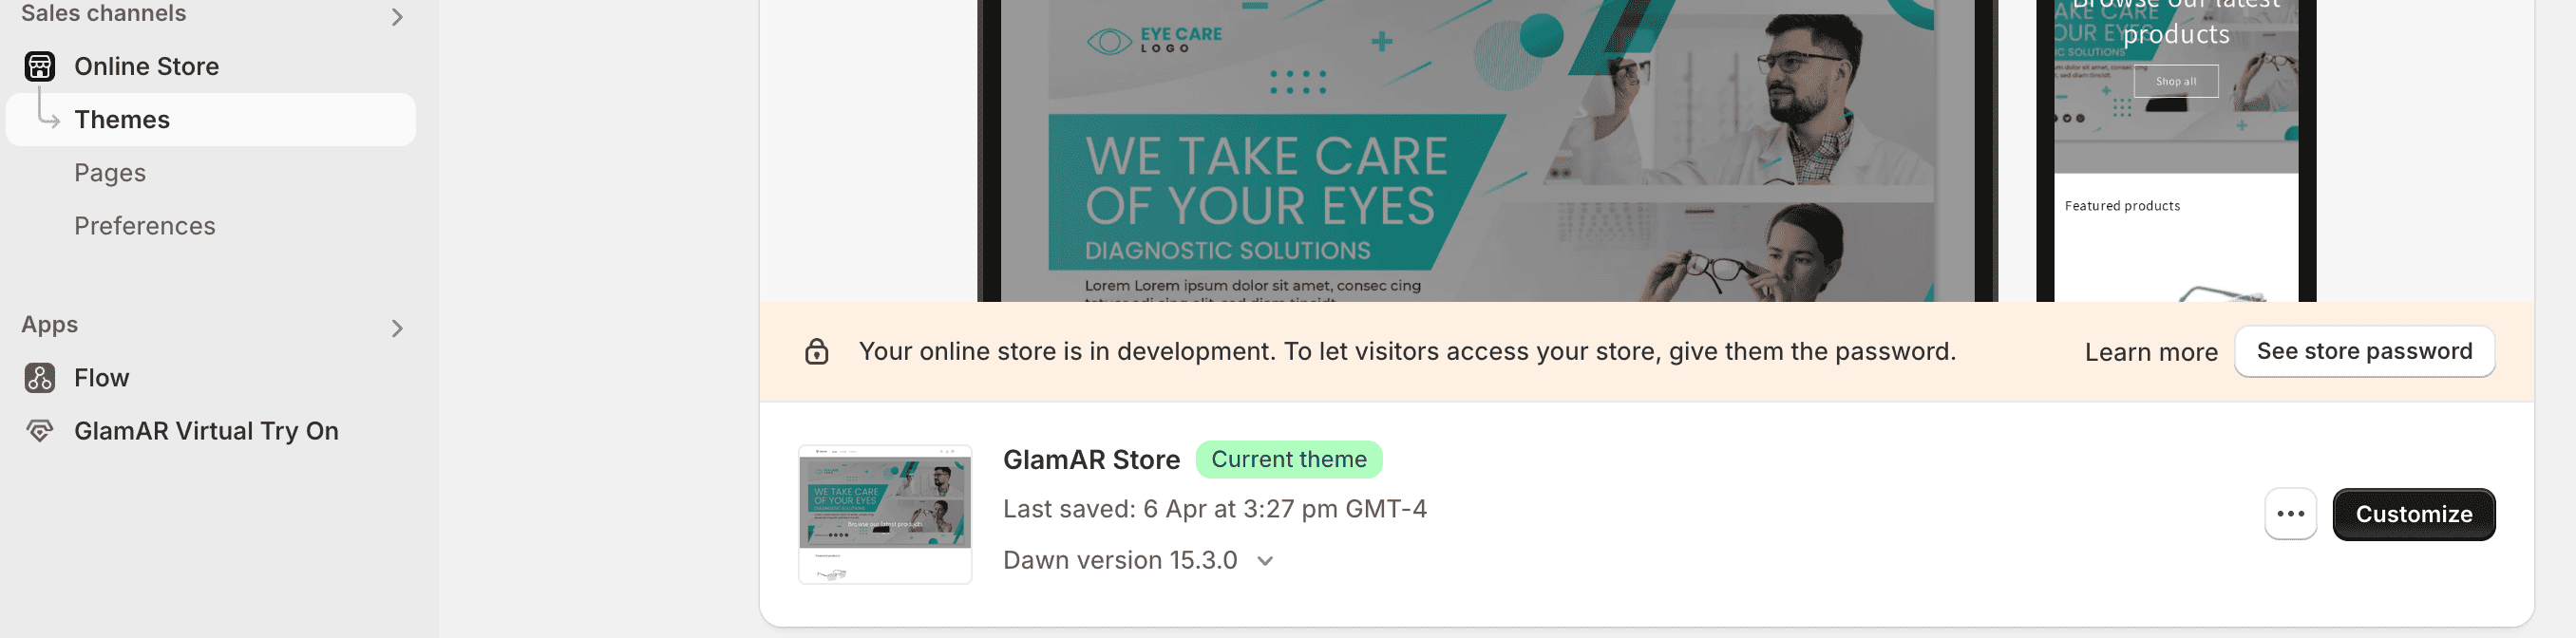The image size is (2576, 638).
Task: Click See store password button
Action: pyautogui.click(x=2363, y=351)
